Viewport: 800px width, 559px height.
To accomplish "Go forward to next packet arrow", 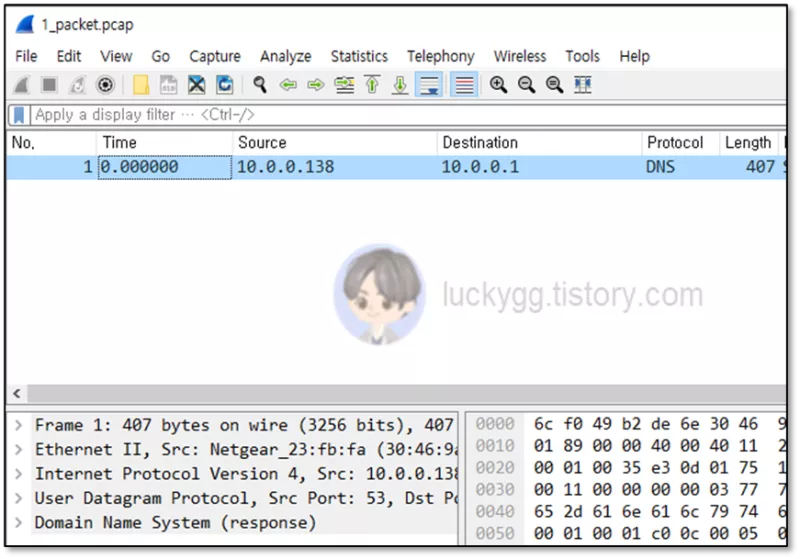I will [316, 85].
